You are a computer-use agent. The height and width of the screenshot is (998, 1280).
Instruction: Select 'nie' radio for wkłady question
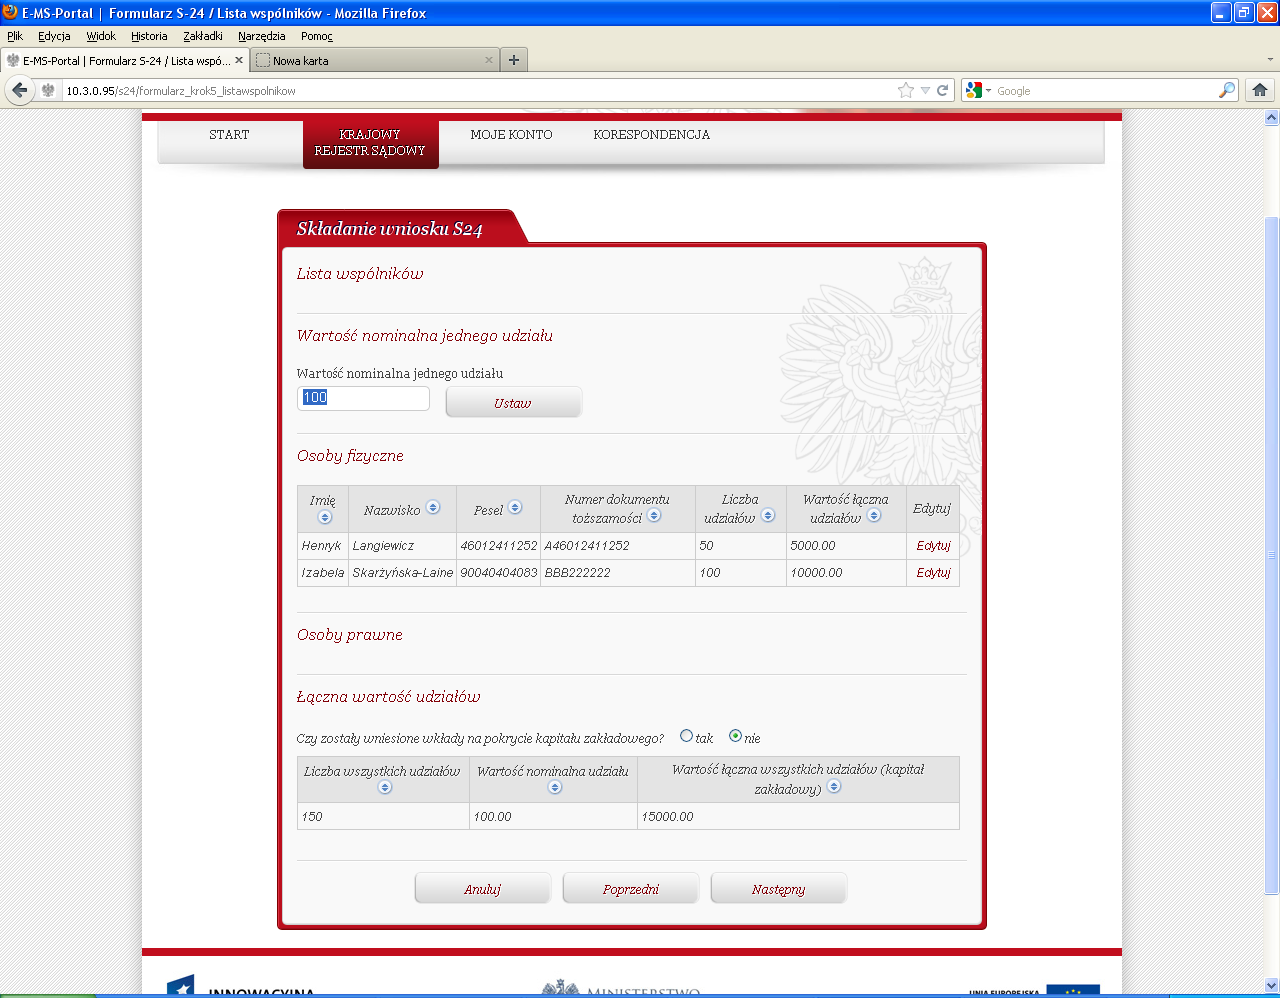pyautogui.click(x=736, y=736)
